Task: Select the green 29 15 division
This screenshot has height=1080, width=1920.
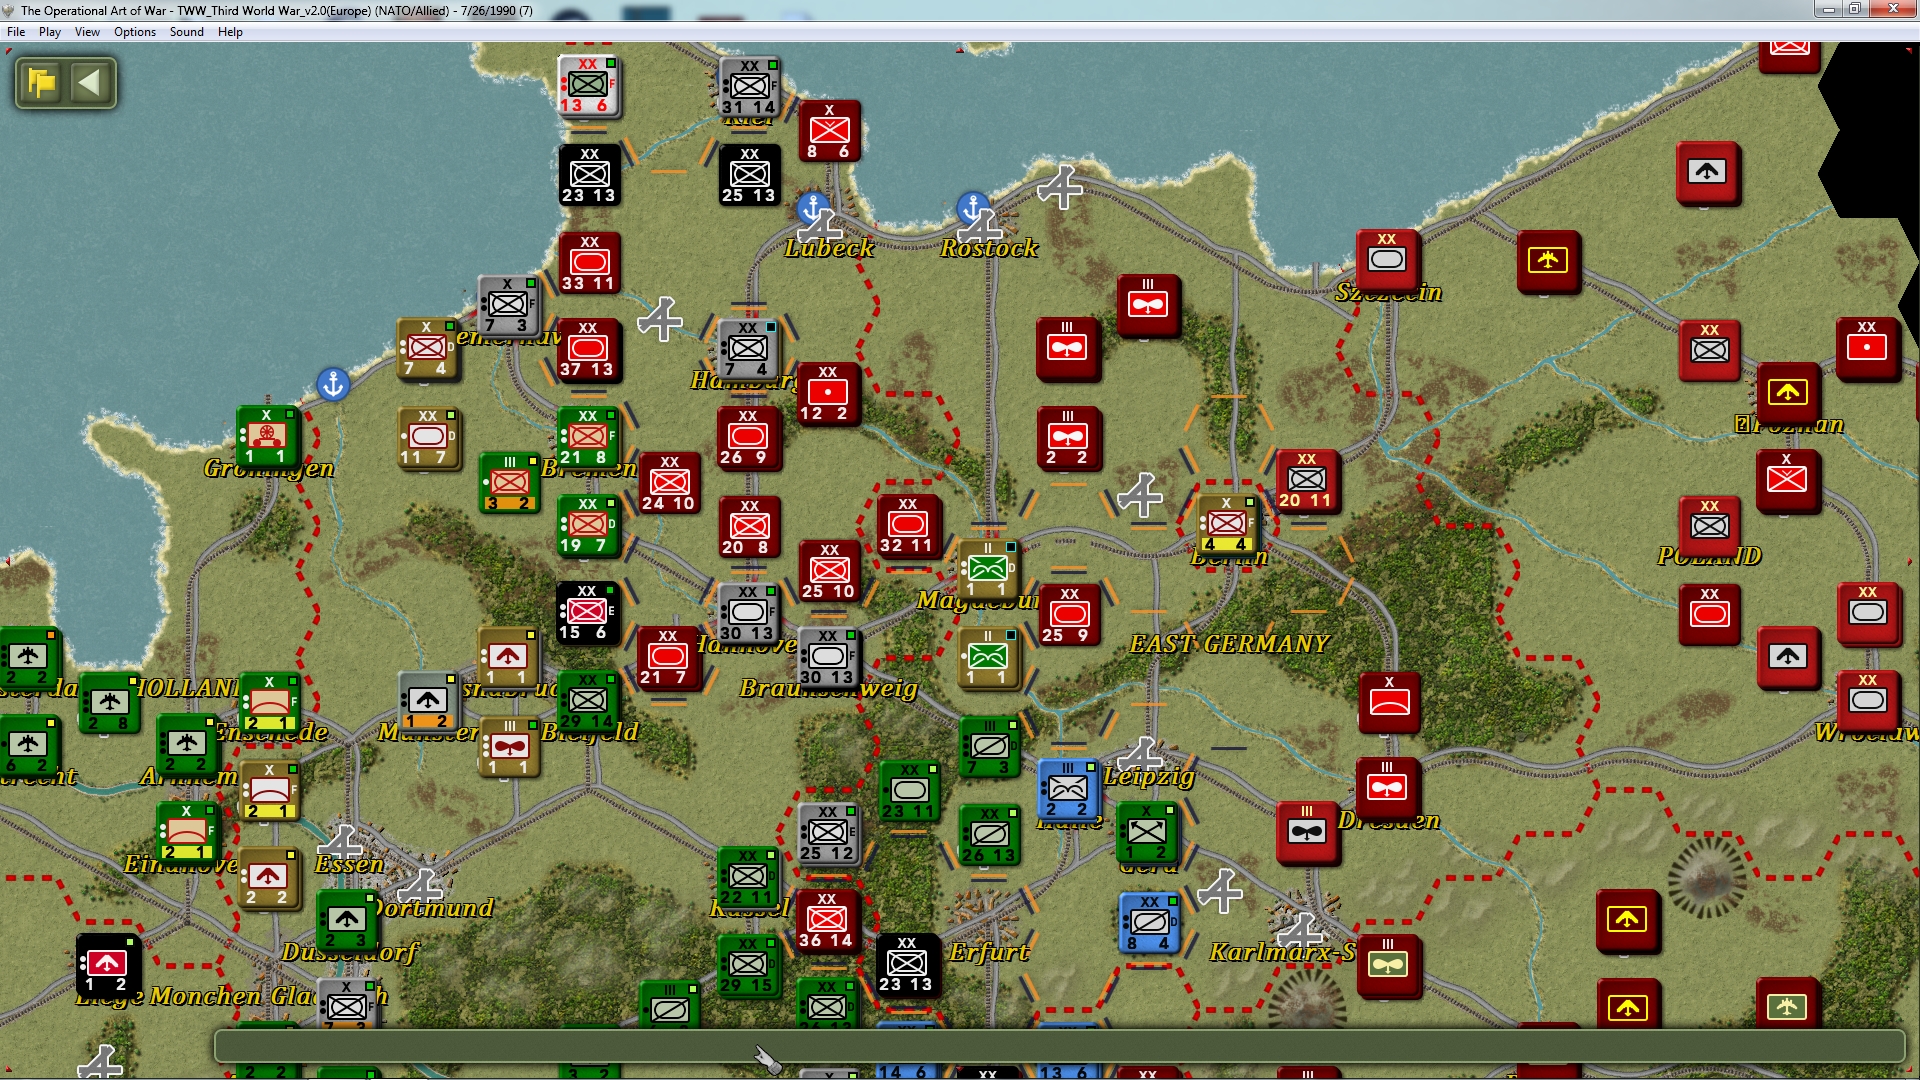Action: (x=747, y=965)
